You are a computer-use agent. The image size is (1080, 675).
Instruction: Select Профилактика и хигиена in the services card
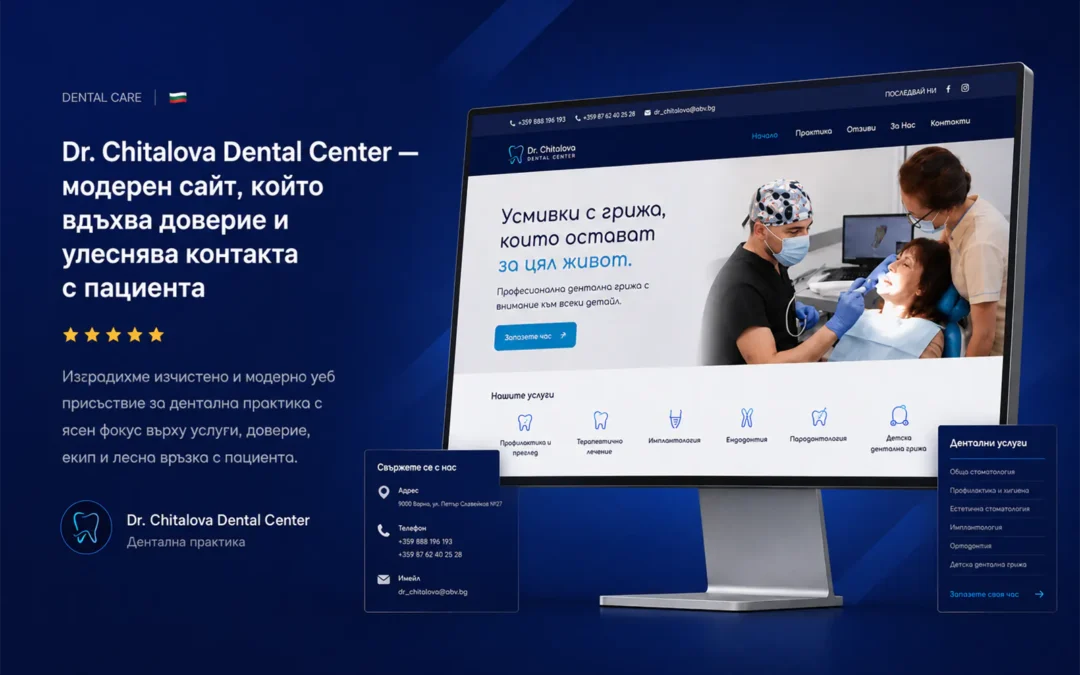(989, 490)
